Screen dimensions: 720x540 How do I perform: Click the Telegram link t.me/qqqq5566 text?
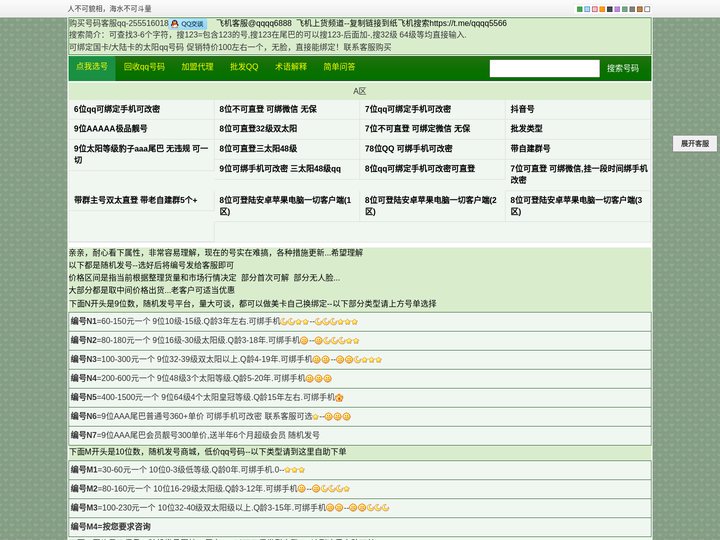point(468,23)
